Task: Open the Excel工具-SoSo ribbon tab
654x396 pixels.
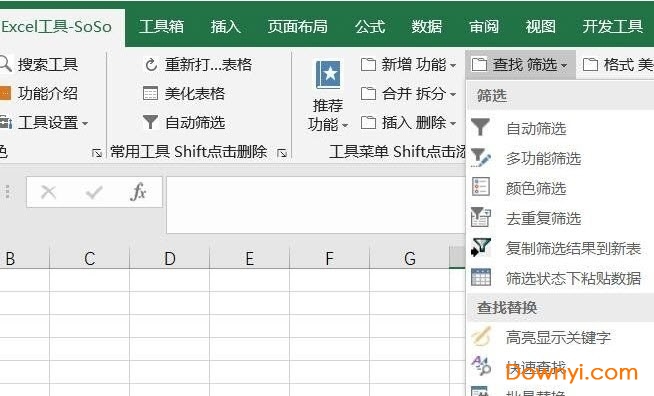Action: click(x=57, y=27)
